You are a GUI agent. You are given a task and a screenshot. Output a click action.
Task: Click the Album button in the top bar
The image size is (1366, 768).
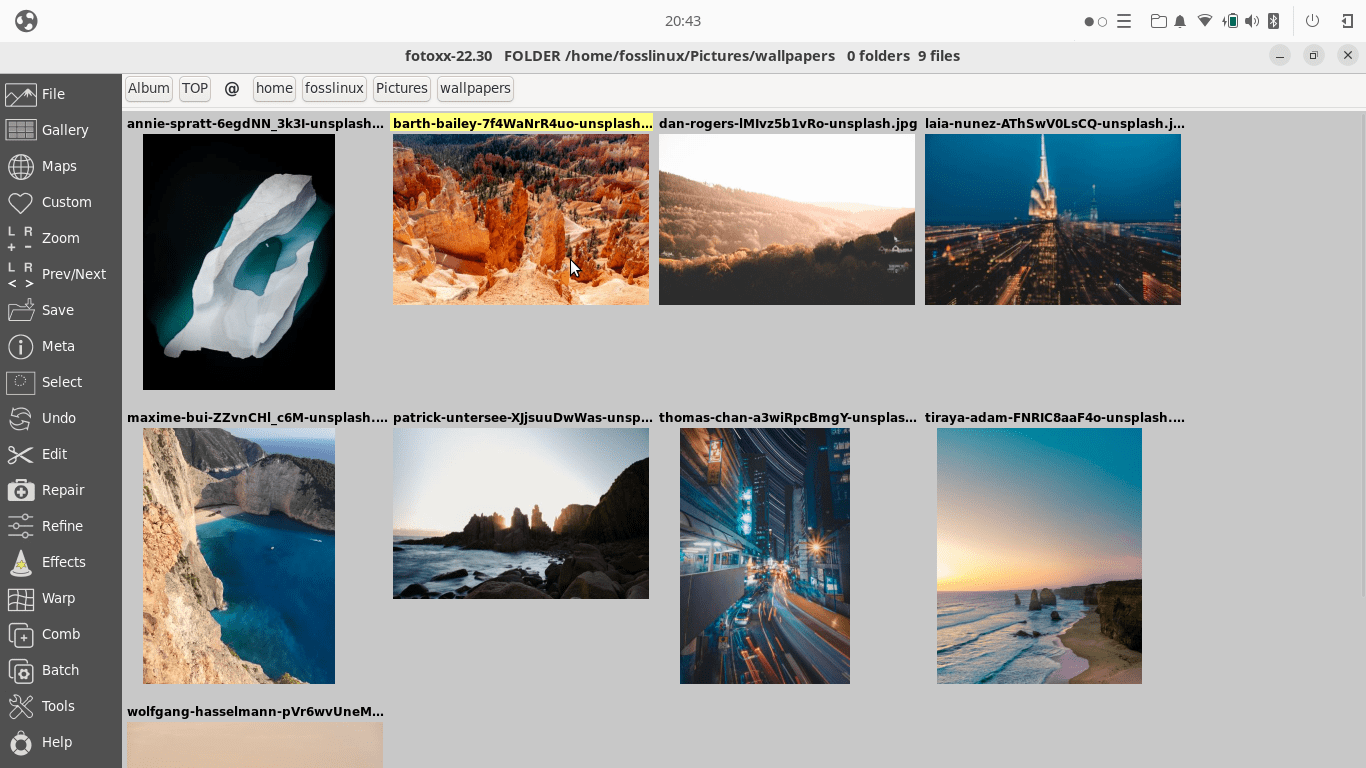coord(148,88)
